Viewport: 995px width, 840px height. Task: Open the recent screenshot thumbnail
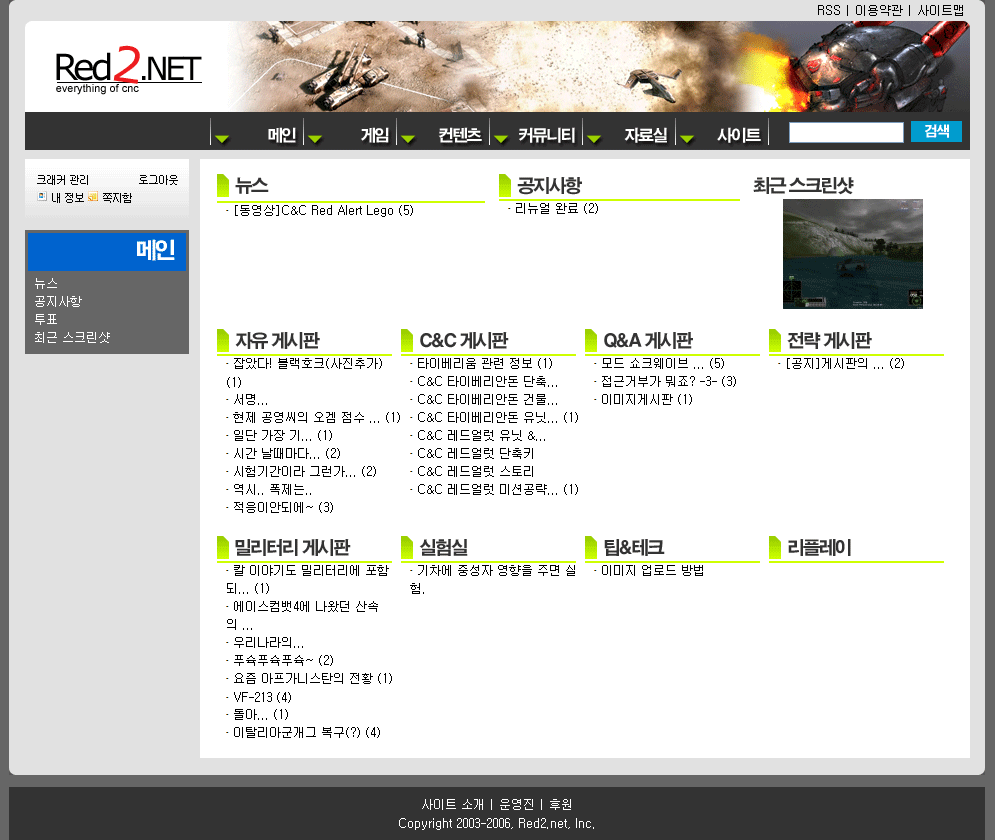(853, 254)
